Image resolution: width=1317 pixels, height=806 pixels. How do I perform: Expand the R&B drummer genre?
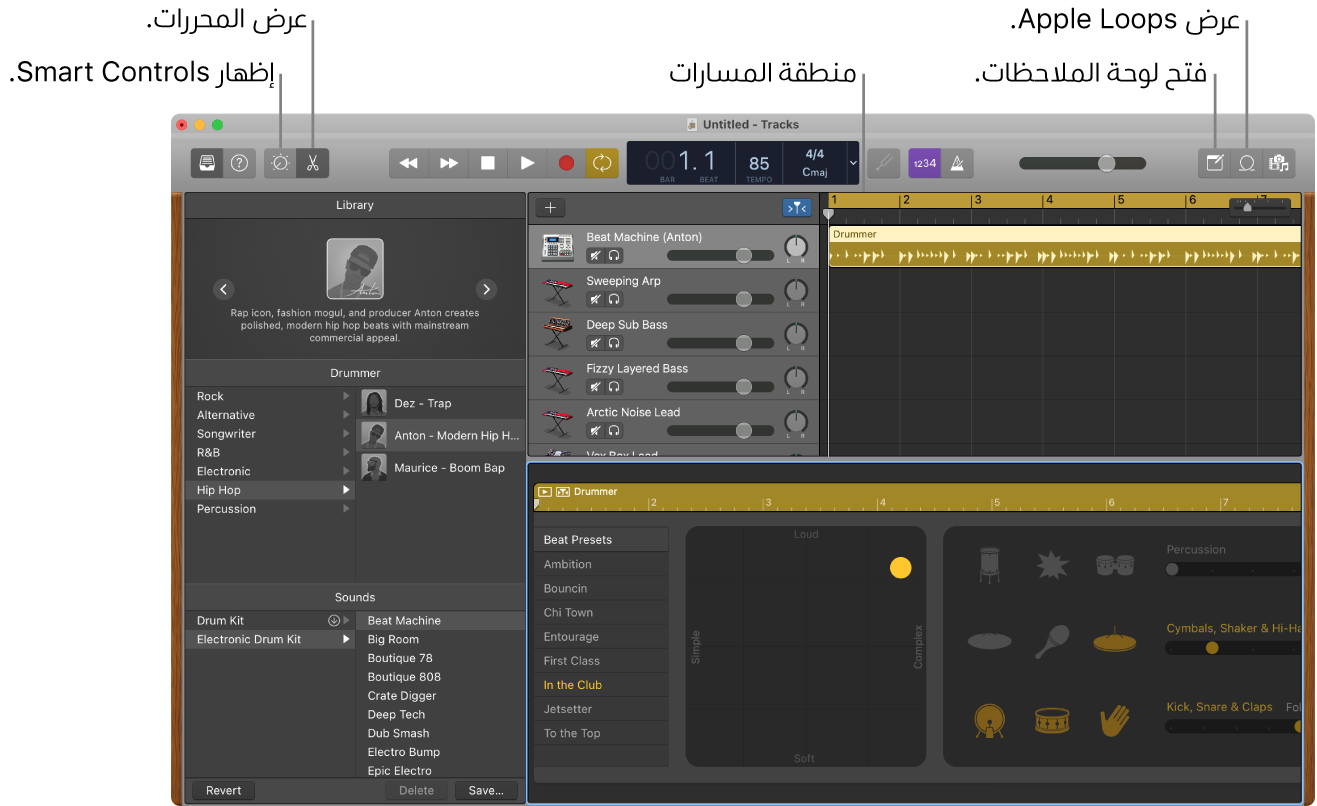point(347,452)
